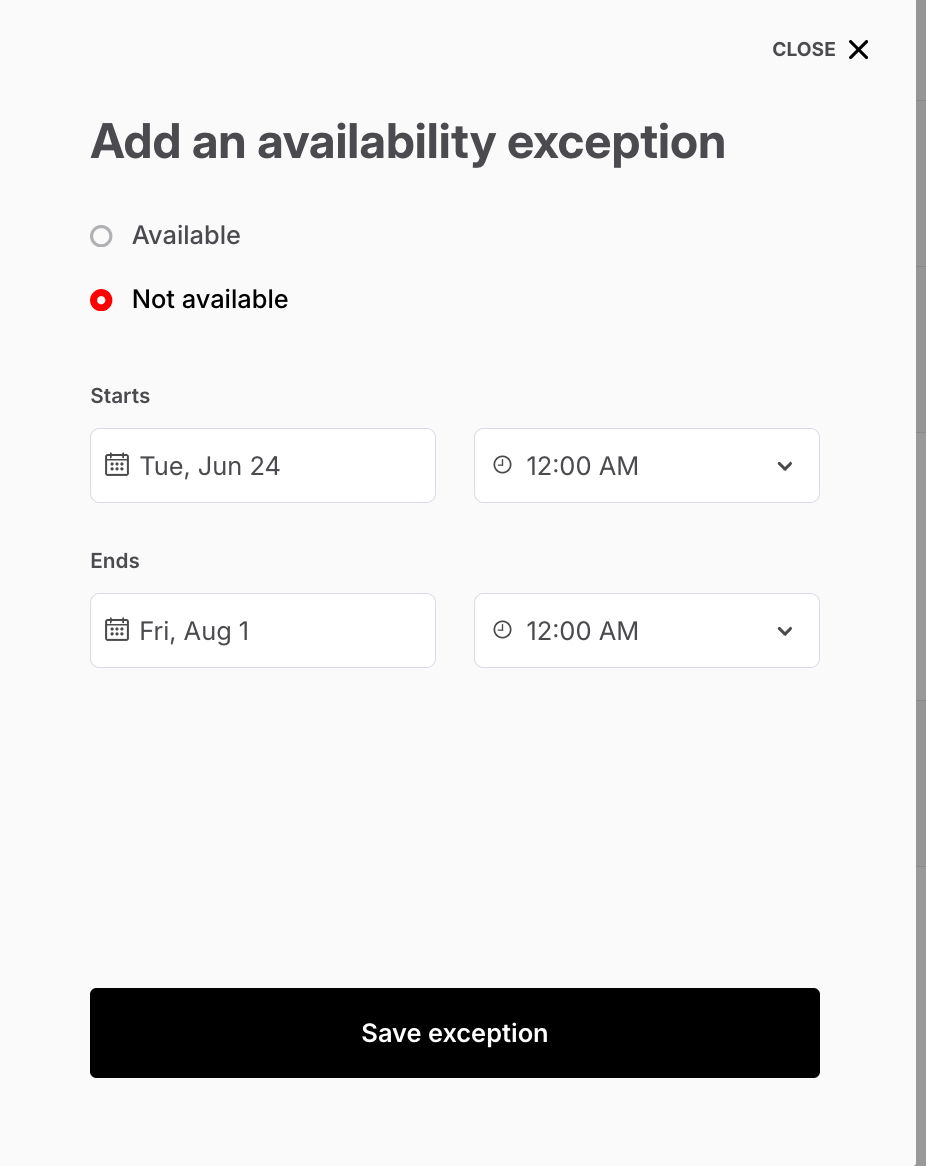Open the Ends 12:00 AM time dropdown
The width and height of the screenshot is (926, 1166).
[x=646, y=631]
